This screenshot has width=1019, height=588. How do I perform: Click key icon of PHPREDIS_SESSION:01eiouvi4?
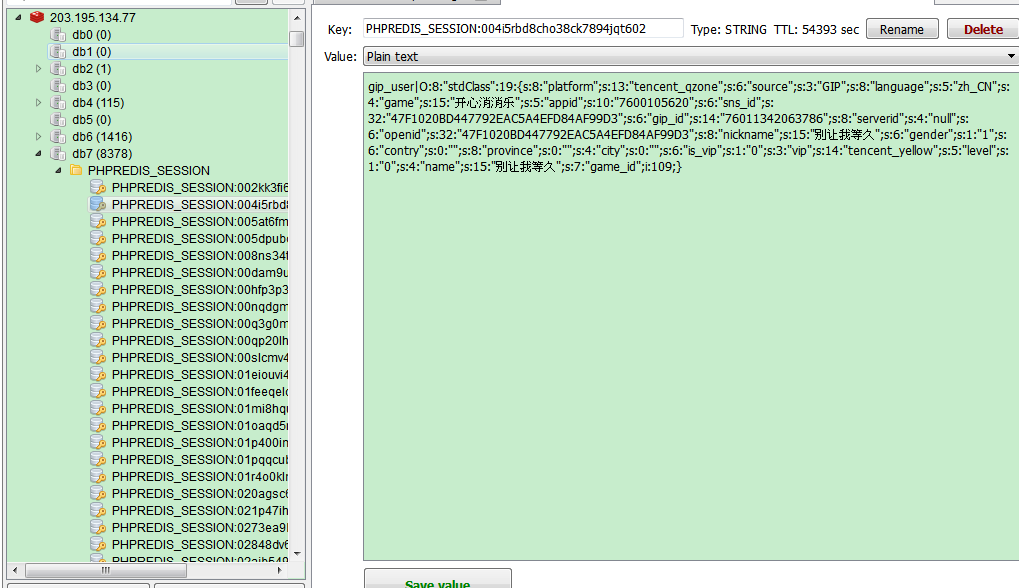pyautogui.click(x=98, y=374)
